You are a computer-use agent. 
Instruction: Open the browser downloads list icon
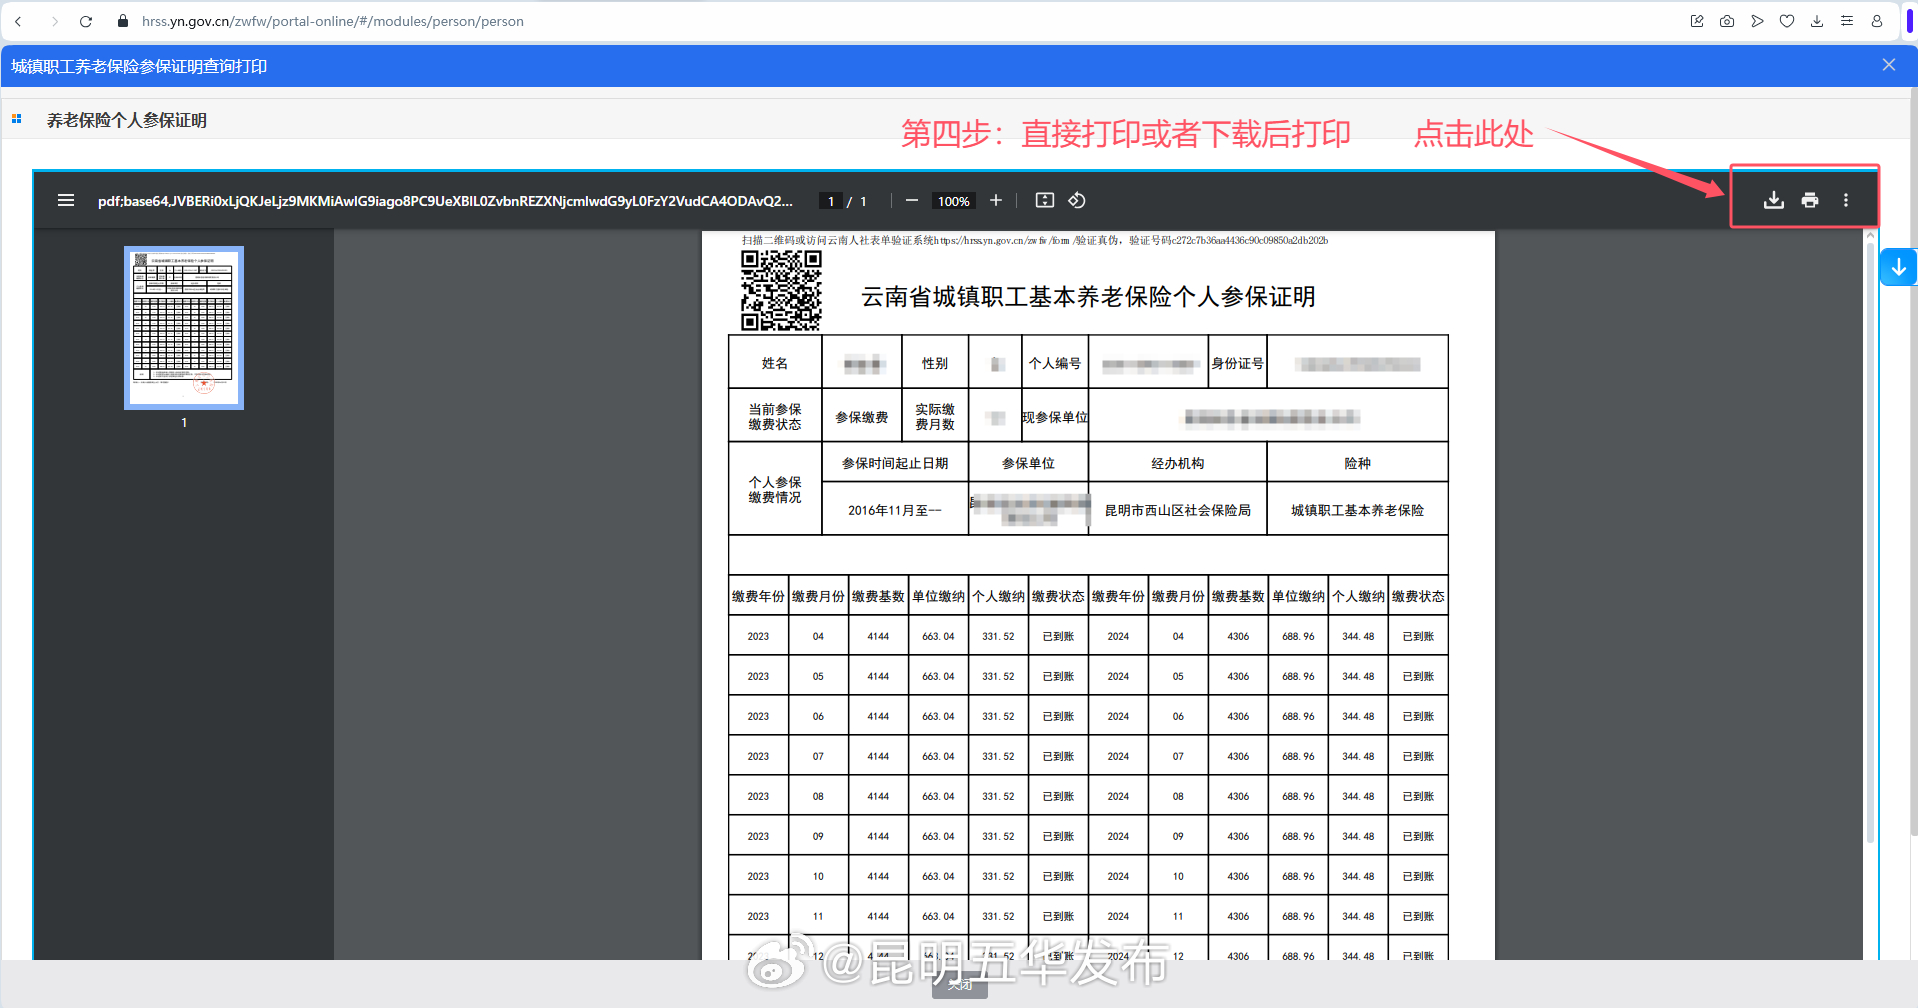(1817, 20)
